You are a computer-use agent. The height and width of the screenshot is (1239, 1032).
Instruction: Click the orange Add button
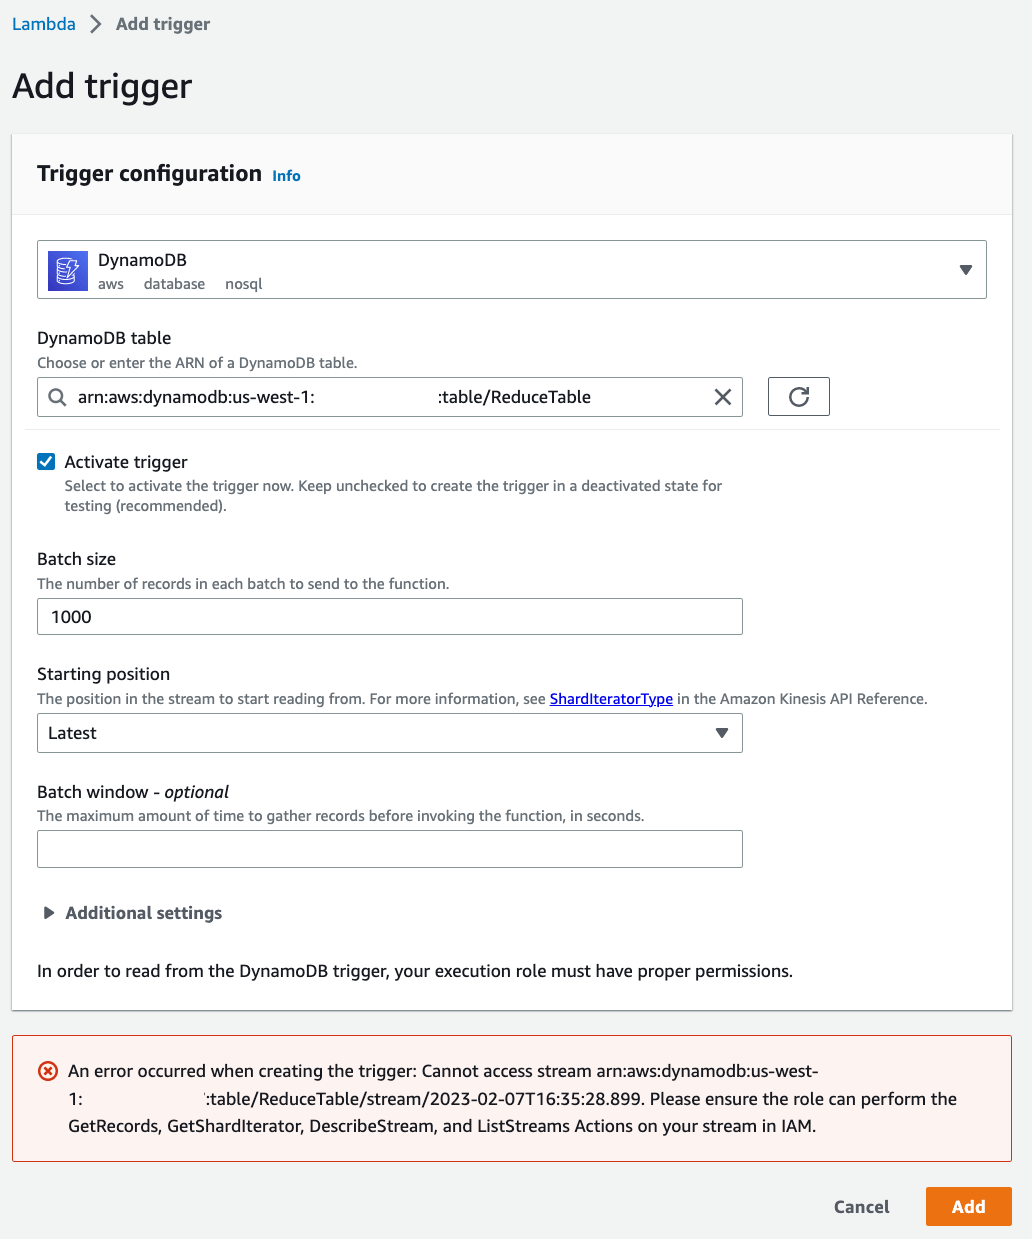968,1206
